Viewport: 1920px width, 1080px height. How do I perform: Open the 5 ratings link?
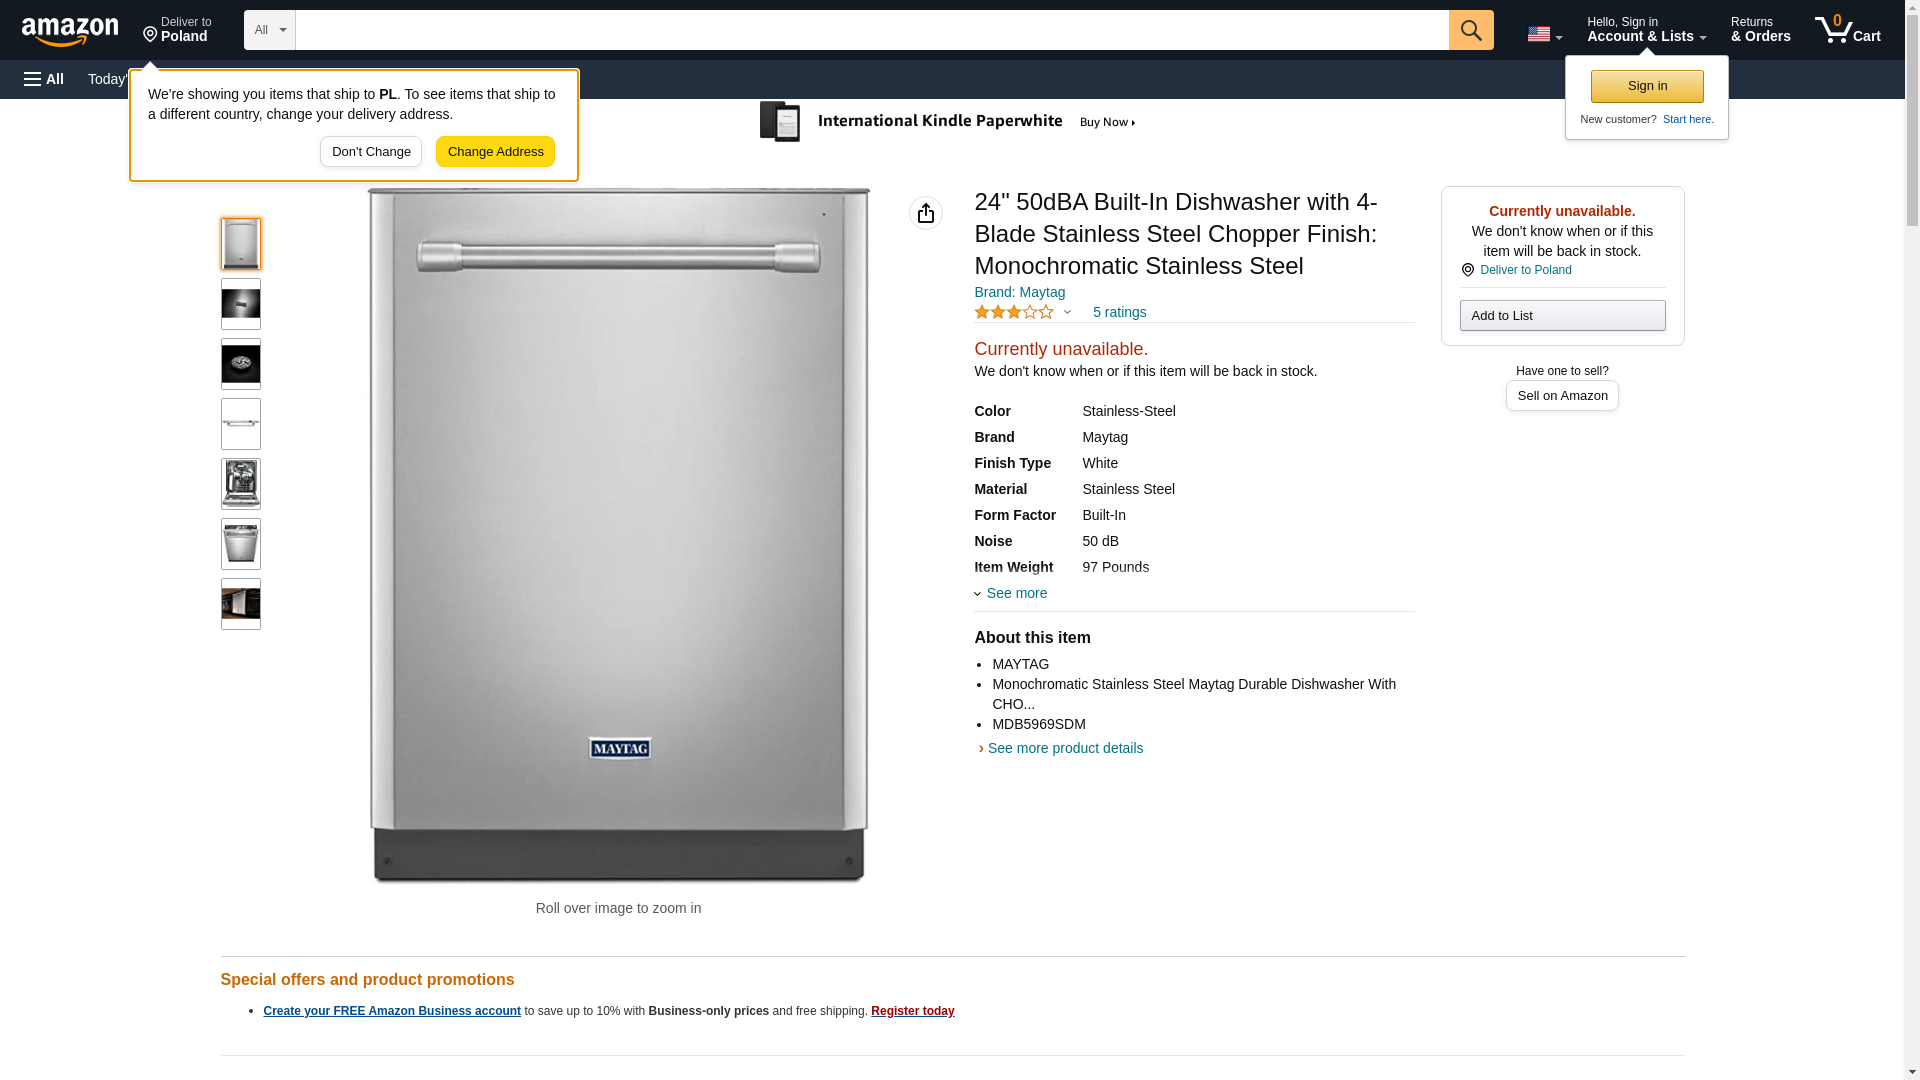1119,312
